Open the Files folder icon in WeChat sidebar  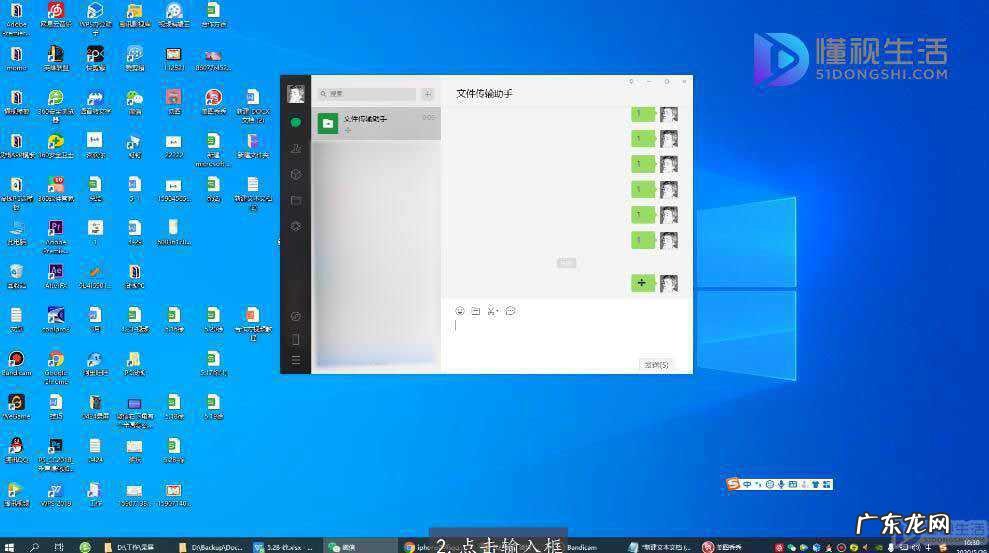(x=296, y=200)
